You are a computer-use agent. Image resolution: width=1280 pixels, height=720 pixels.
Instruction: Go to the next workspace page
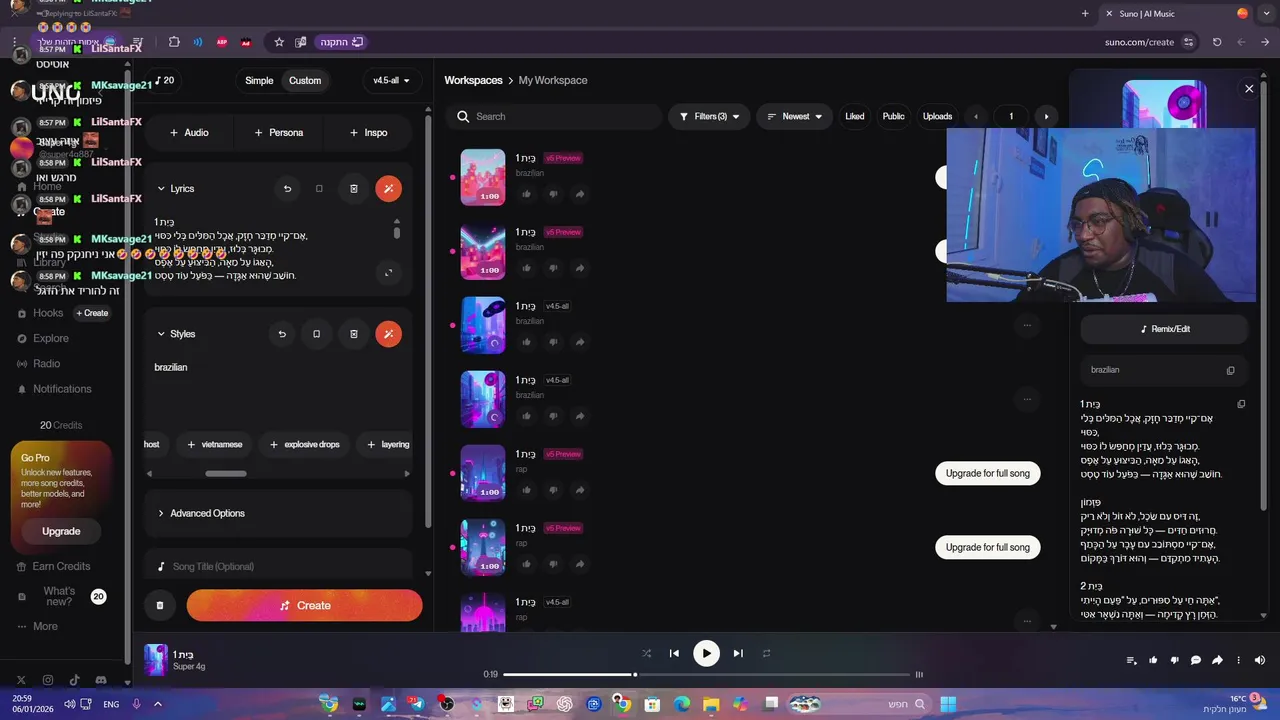point(1046,116)
